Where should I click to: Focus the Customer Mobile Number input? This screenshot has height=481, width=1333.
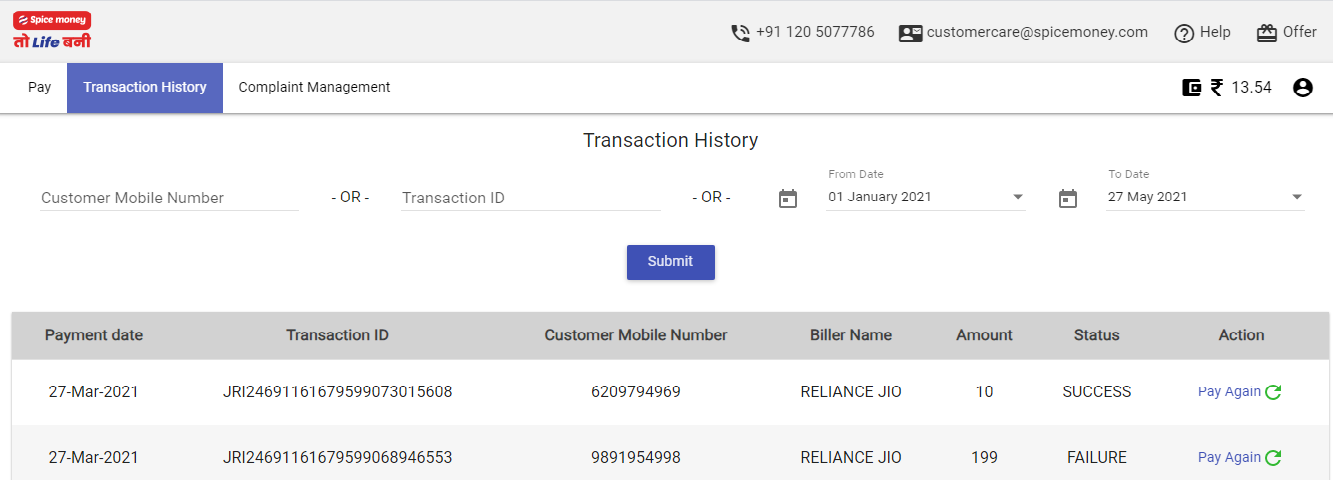point(169,198)
